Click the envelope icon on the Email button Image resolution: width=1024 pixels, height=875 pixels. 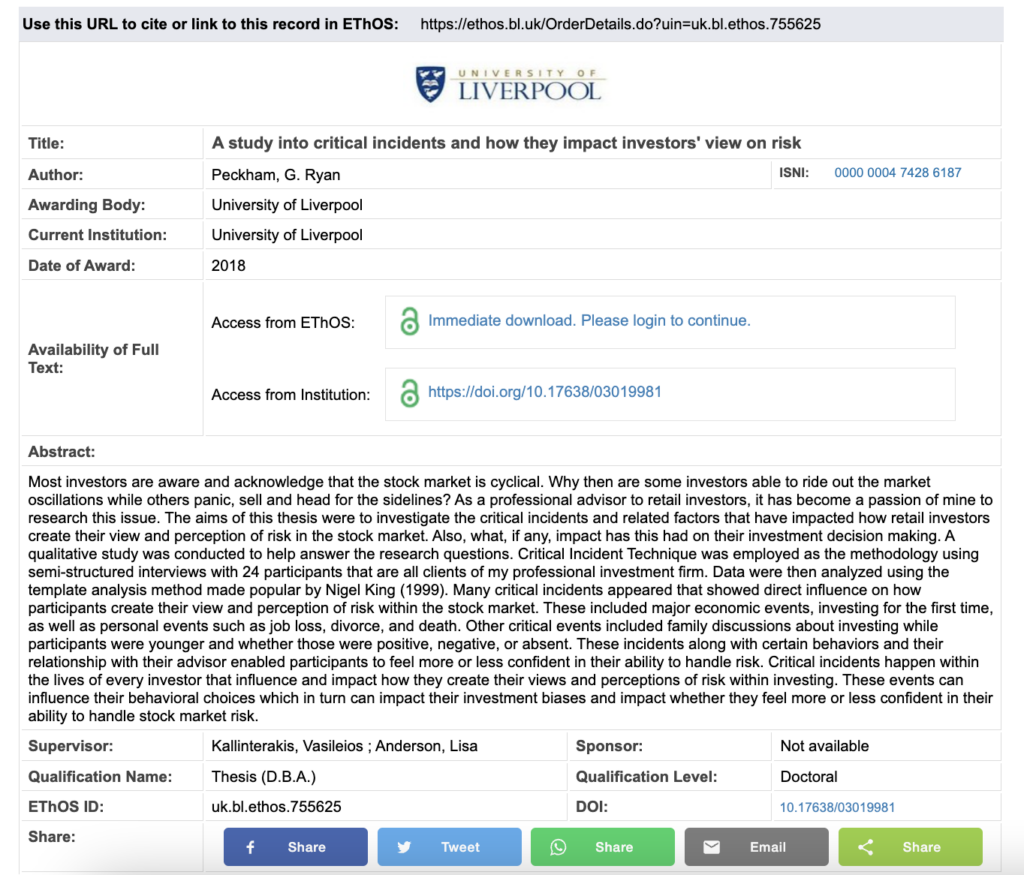pos(711,847)
